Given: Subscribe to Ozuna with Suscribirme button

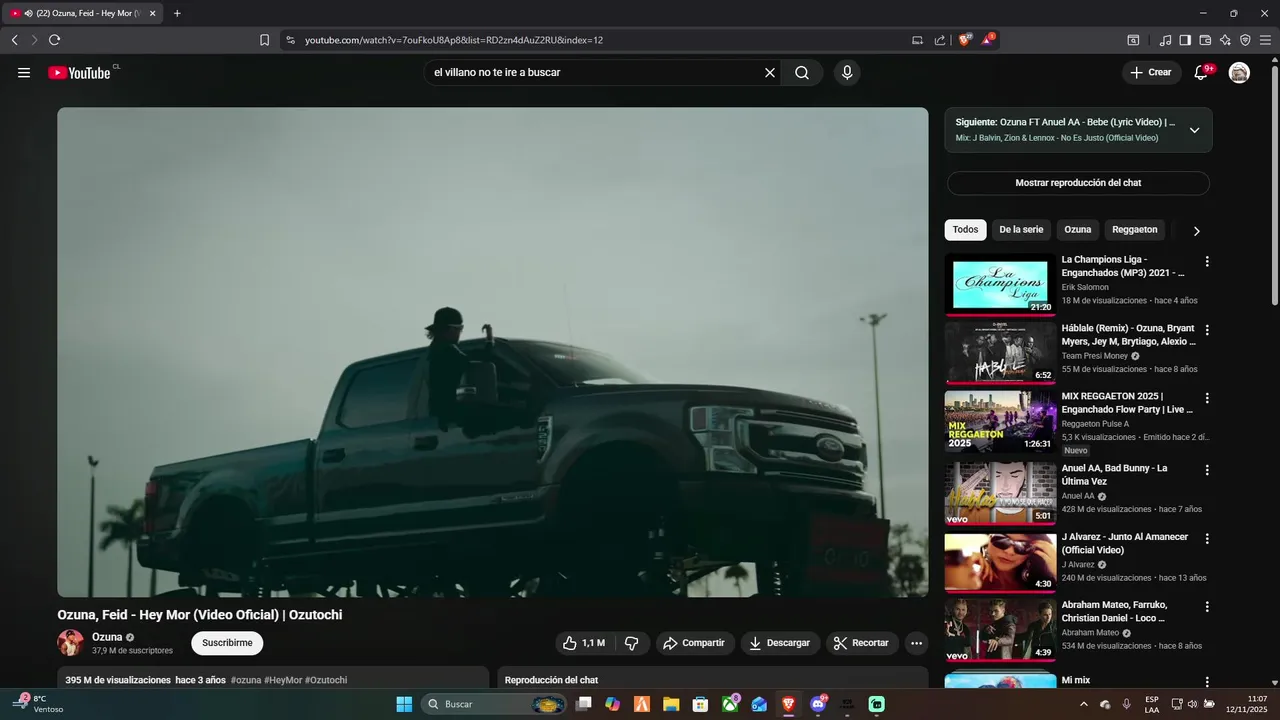Looking at the screenshot, I should tap(227, 643).
